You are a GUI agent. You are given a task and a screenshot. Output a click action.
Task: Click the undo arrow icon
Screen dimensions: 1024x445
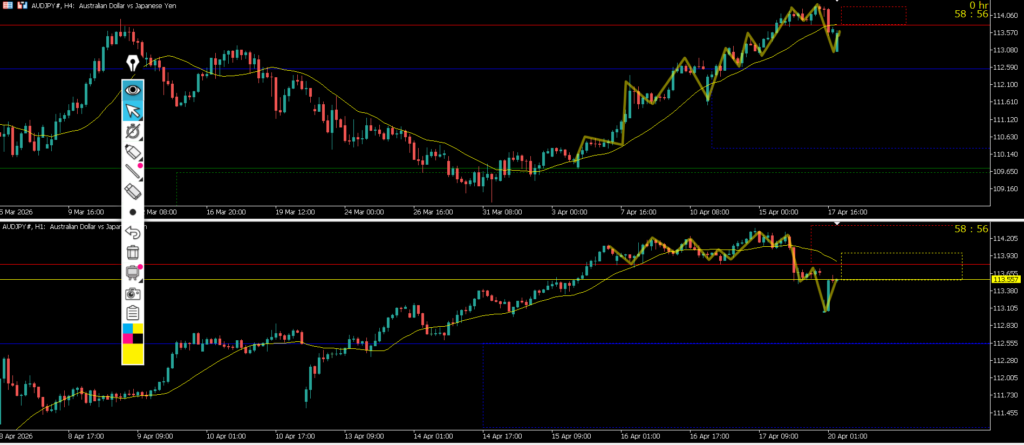coord(133,232)
